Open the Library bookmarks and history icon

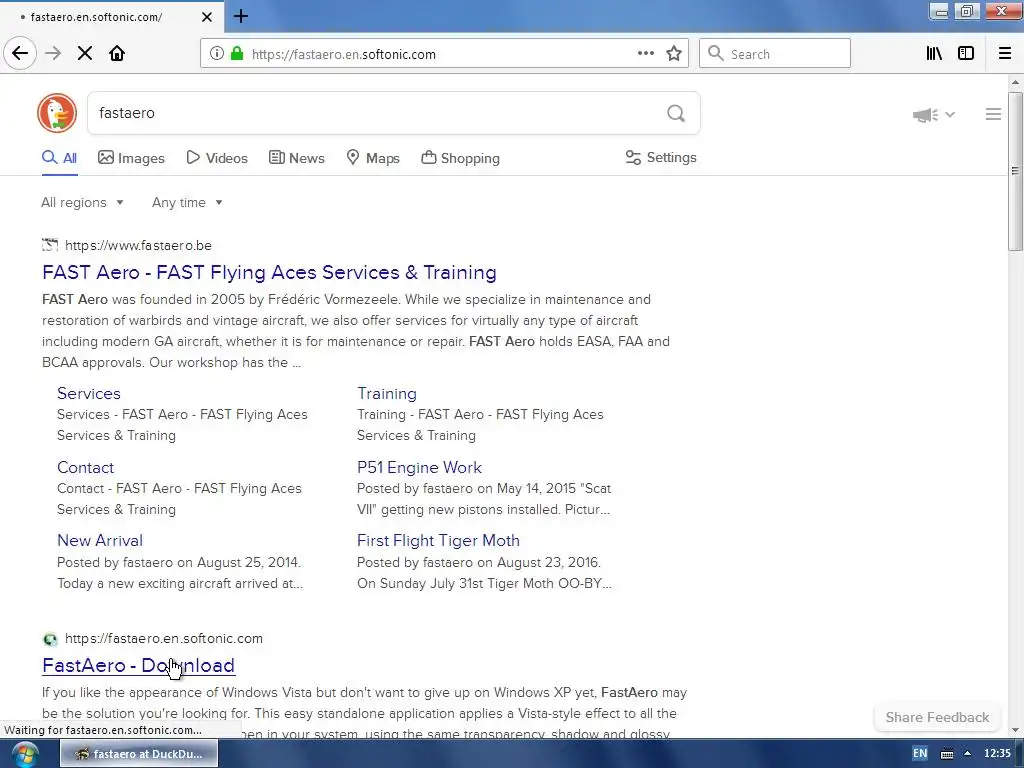click(x=934, y=54)
